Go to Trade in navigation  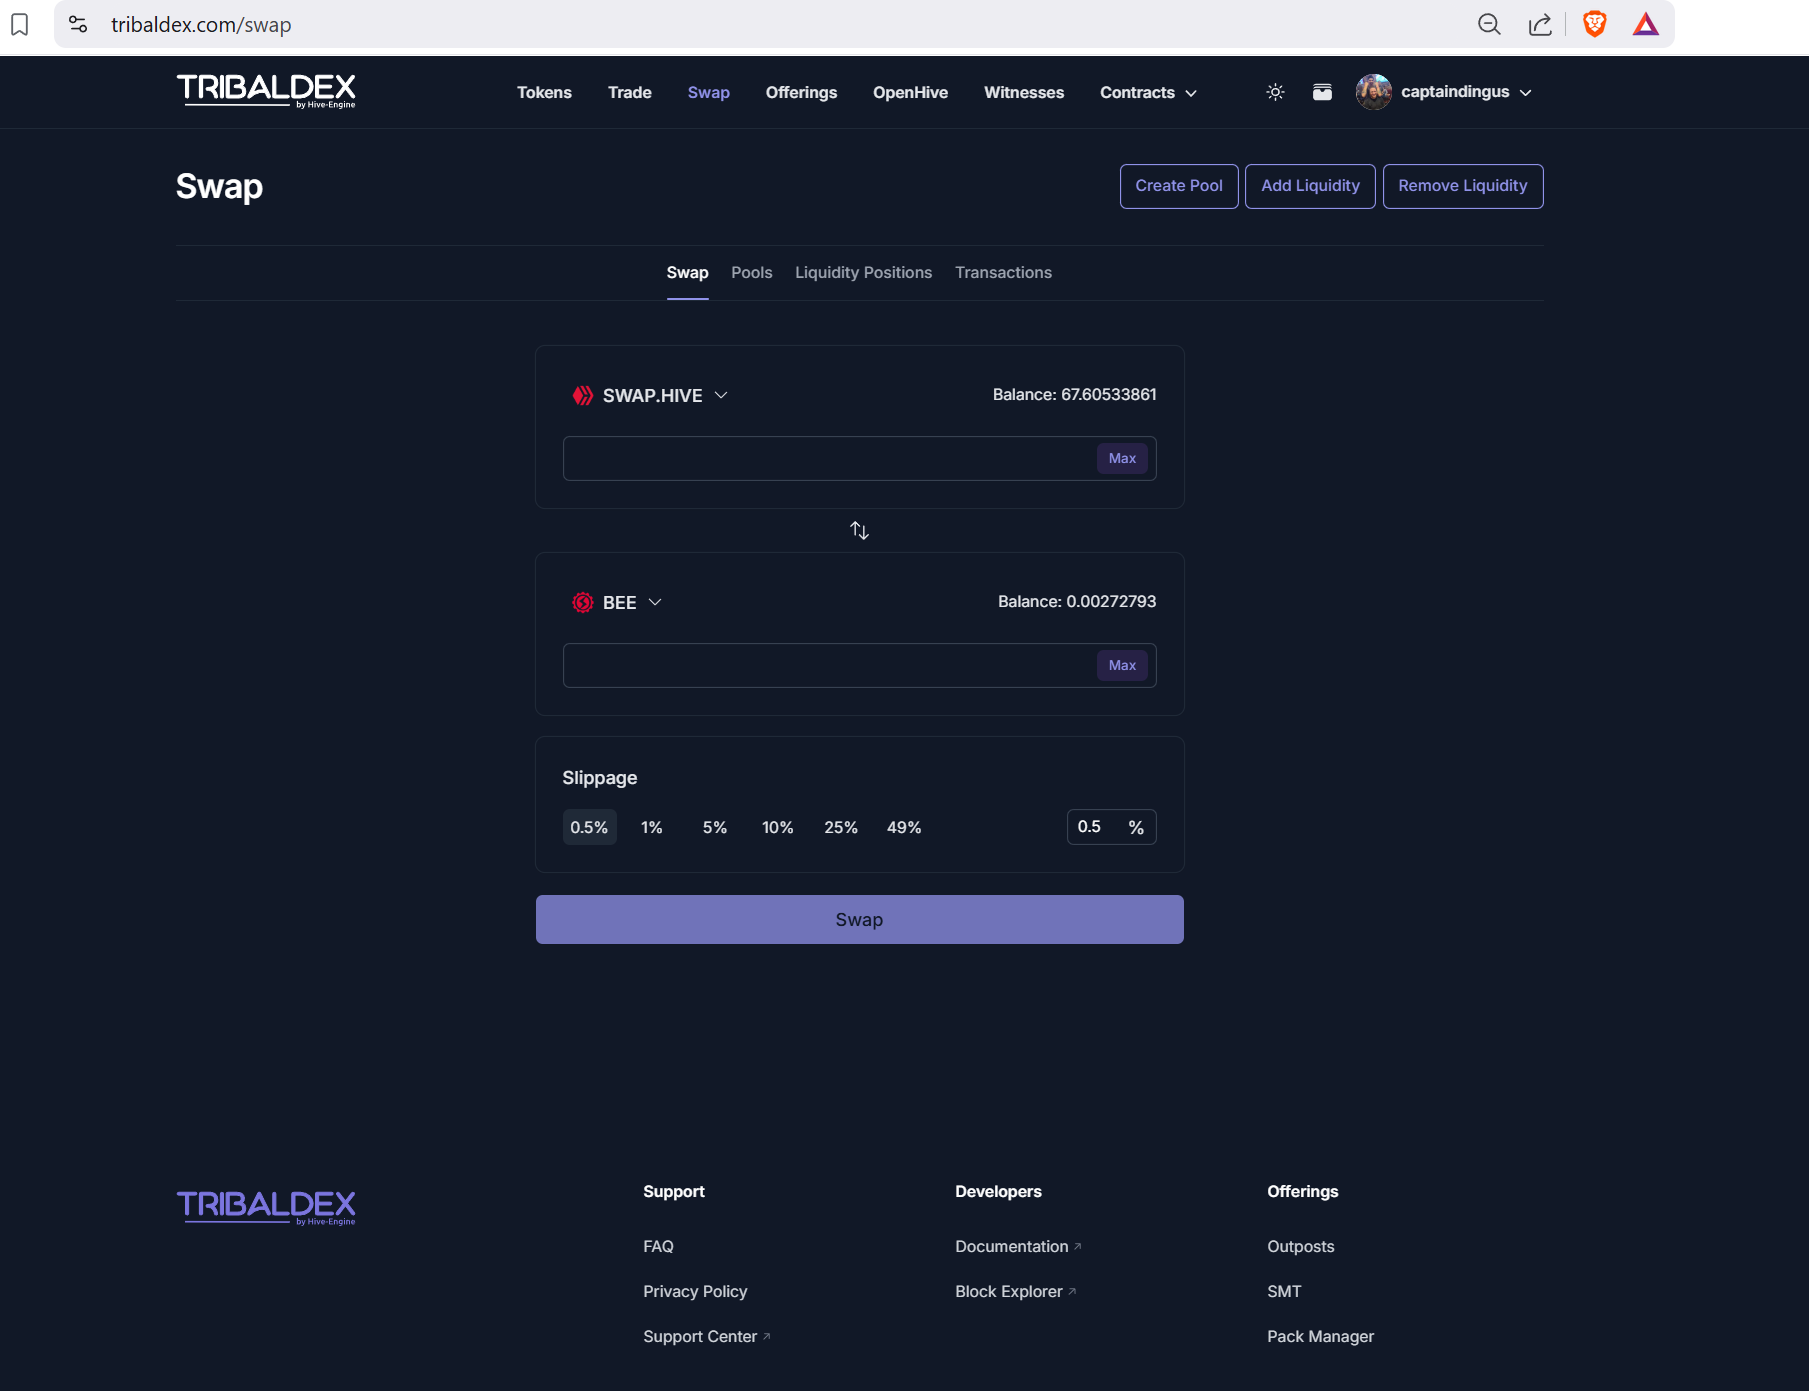coord(629,92)
